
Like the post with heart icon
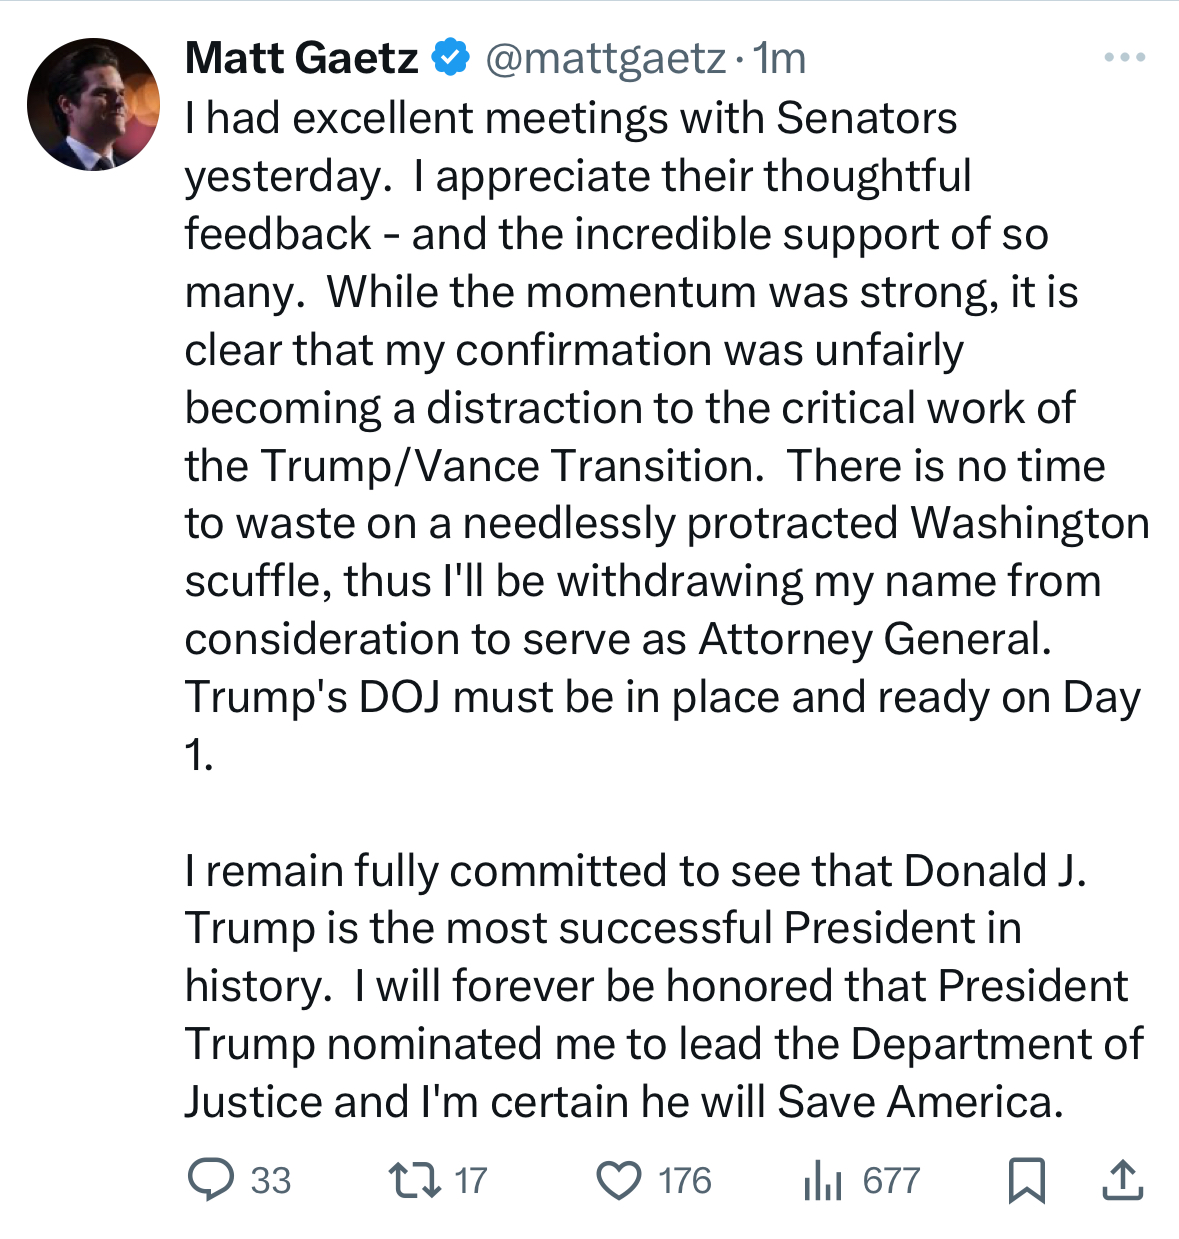(x=619, y=1180)
